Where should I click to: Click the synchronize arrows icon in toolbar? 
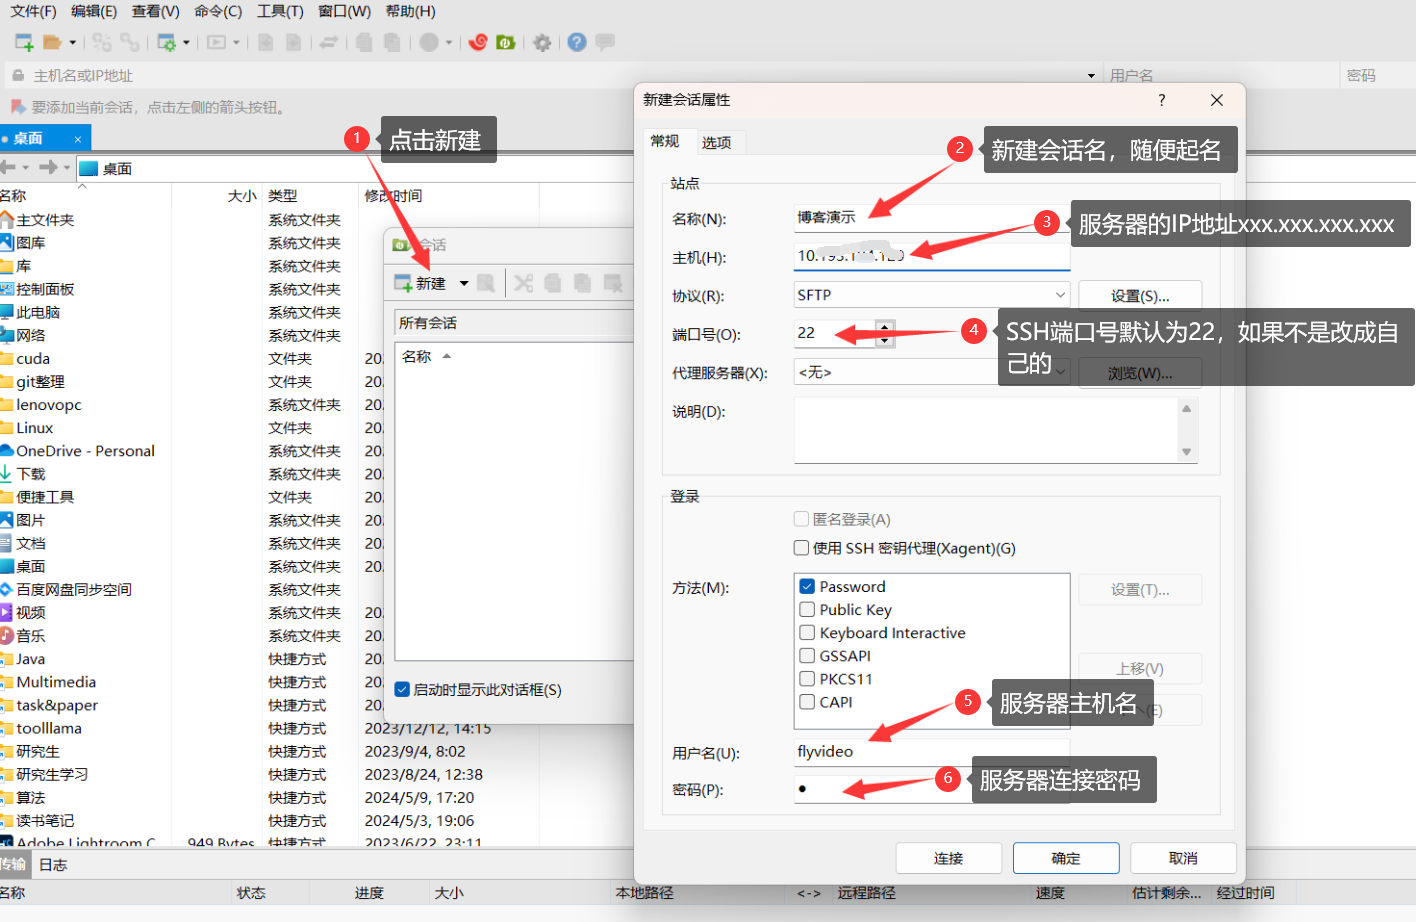pyautogui.click(x=328, y=42)
